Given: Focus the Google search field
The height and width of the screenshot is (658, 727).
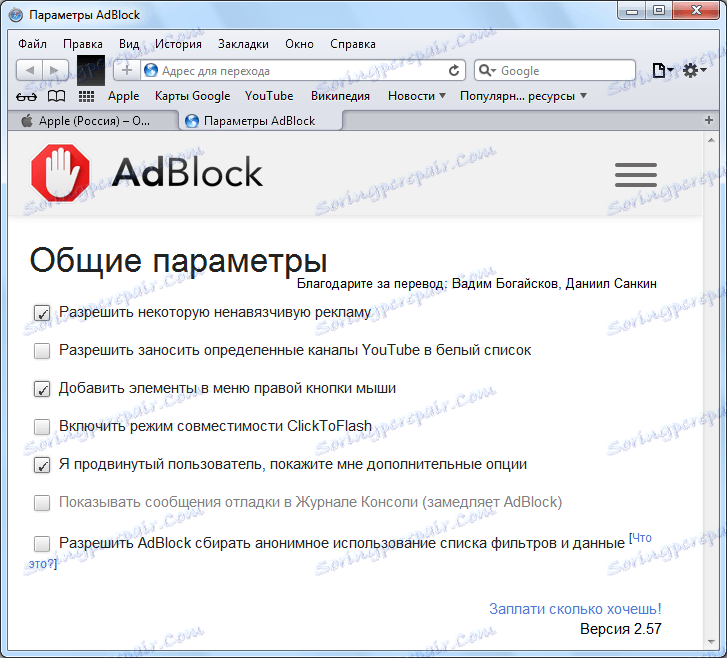Looking at the screenshot, I should pyautogui.click(x=555, y=70).
